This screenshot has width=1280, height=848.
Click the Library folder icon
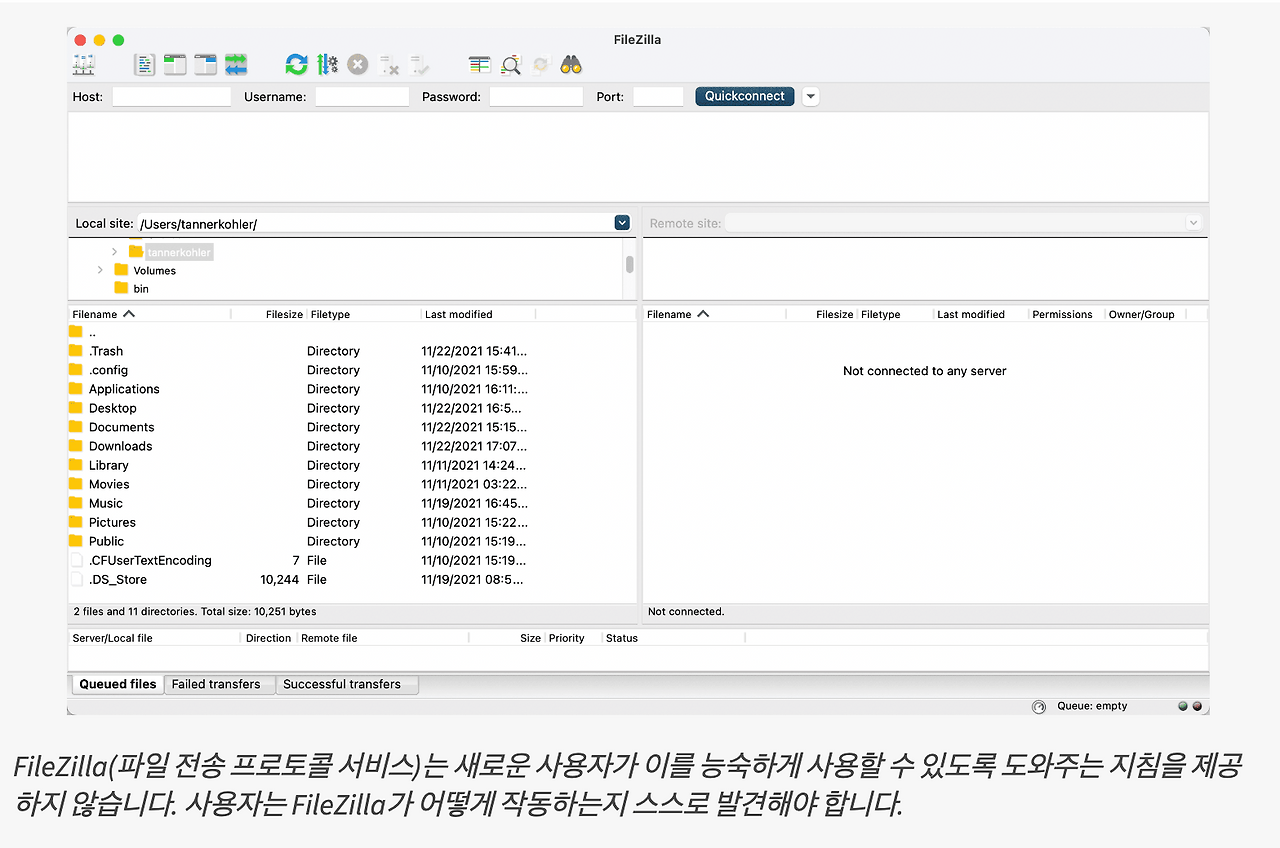pyautogui.click(x=76, y=465)
